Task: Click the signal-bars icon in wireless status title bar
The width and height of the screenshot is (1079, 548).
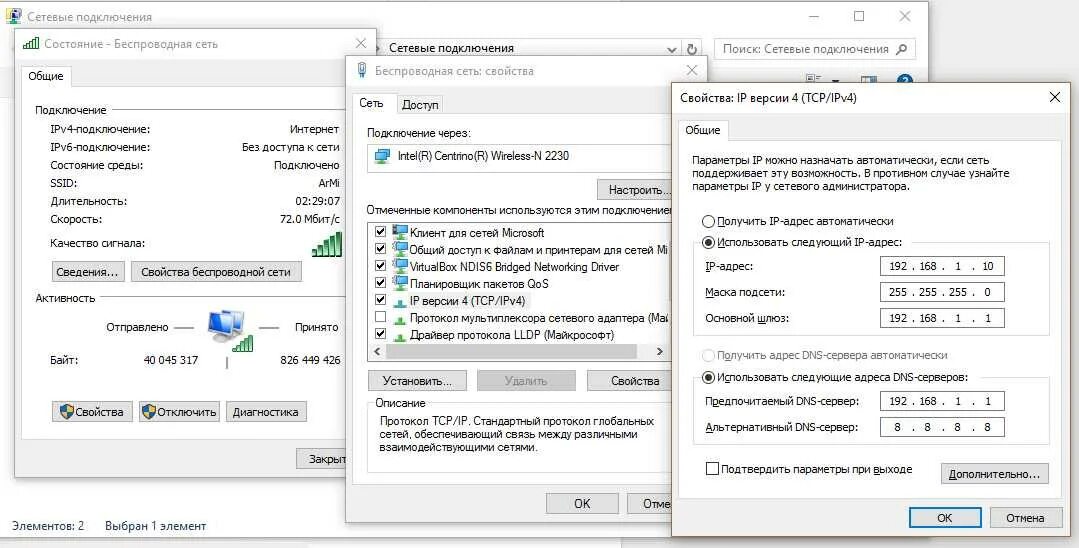Action: pos(30,43)
